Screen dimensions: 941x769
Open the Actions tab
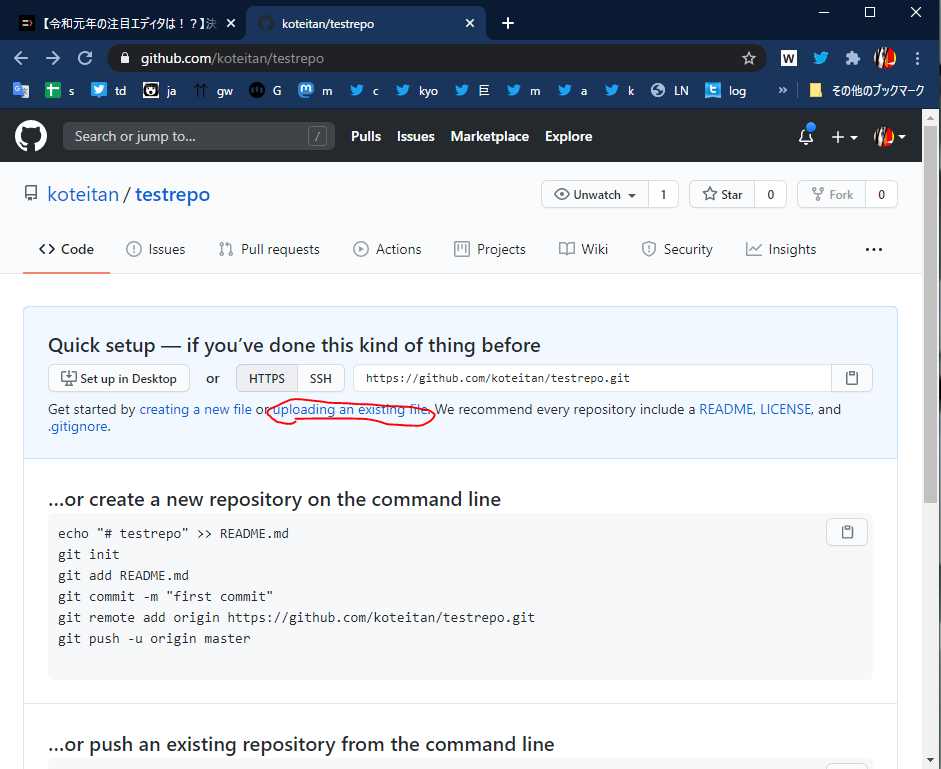tap(387, 249)
